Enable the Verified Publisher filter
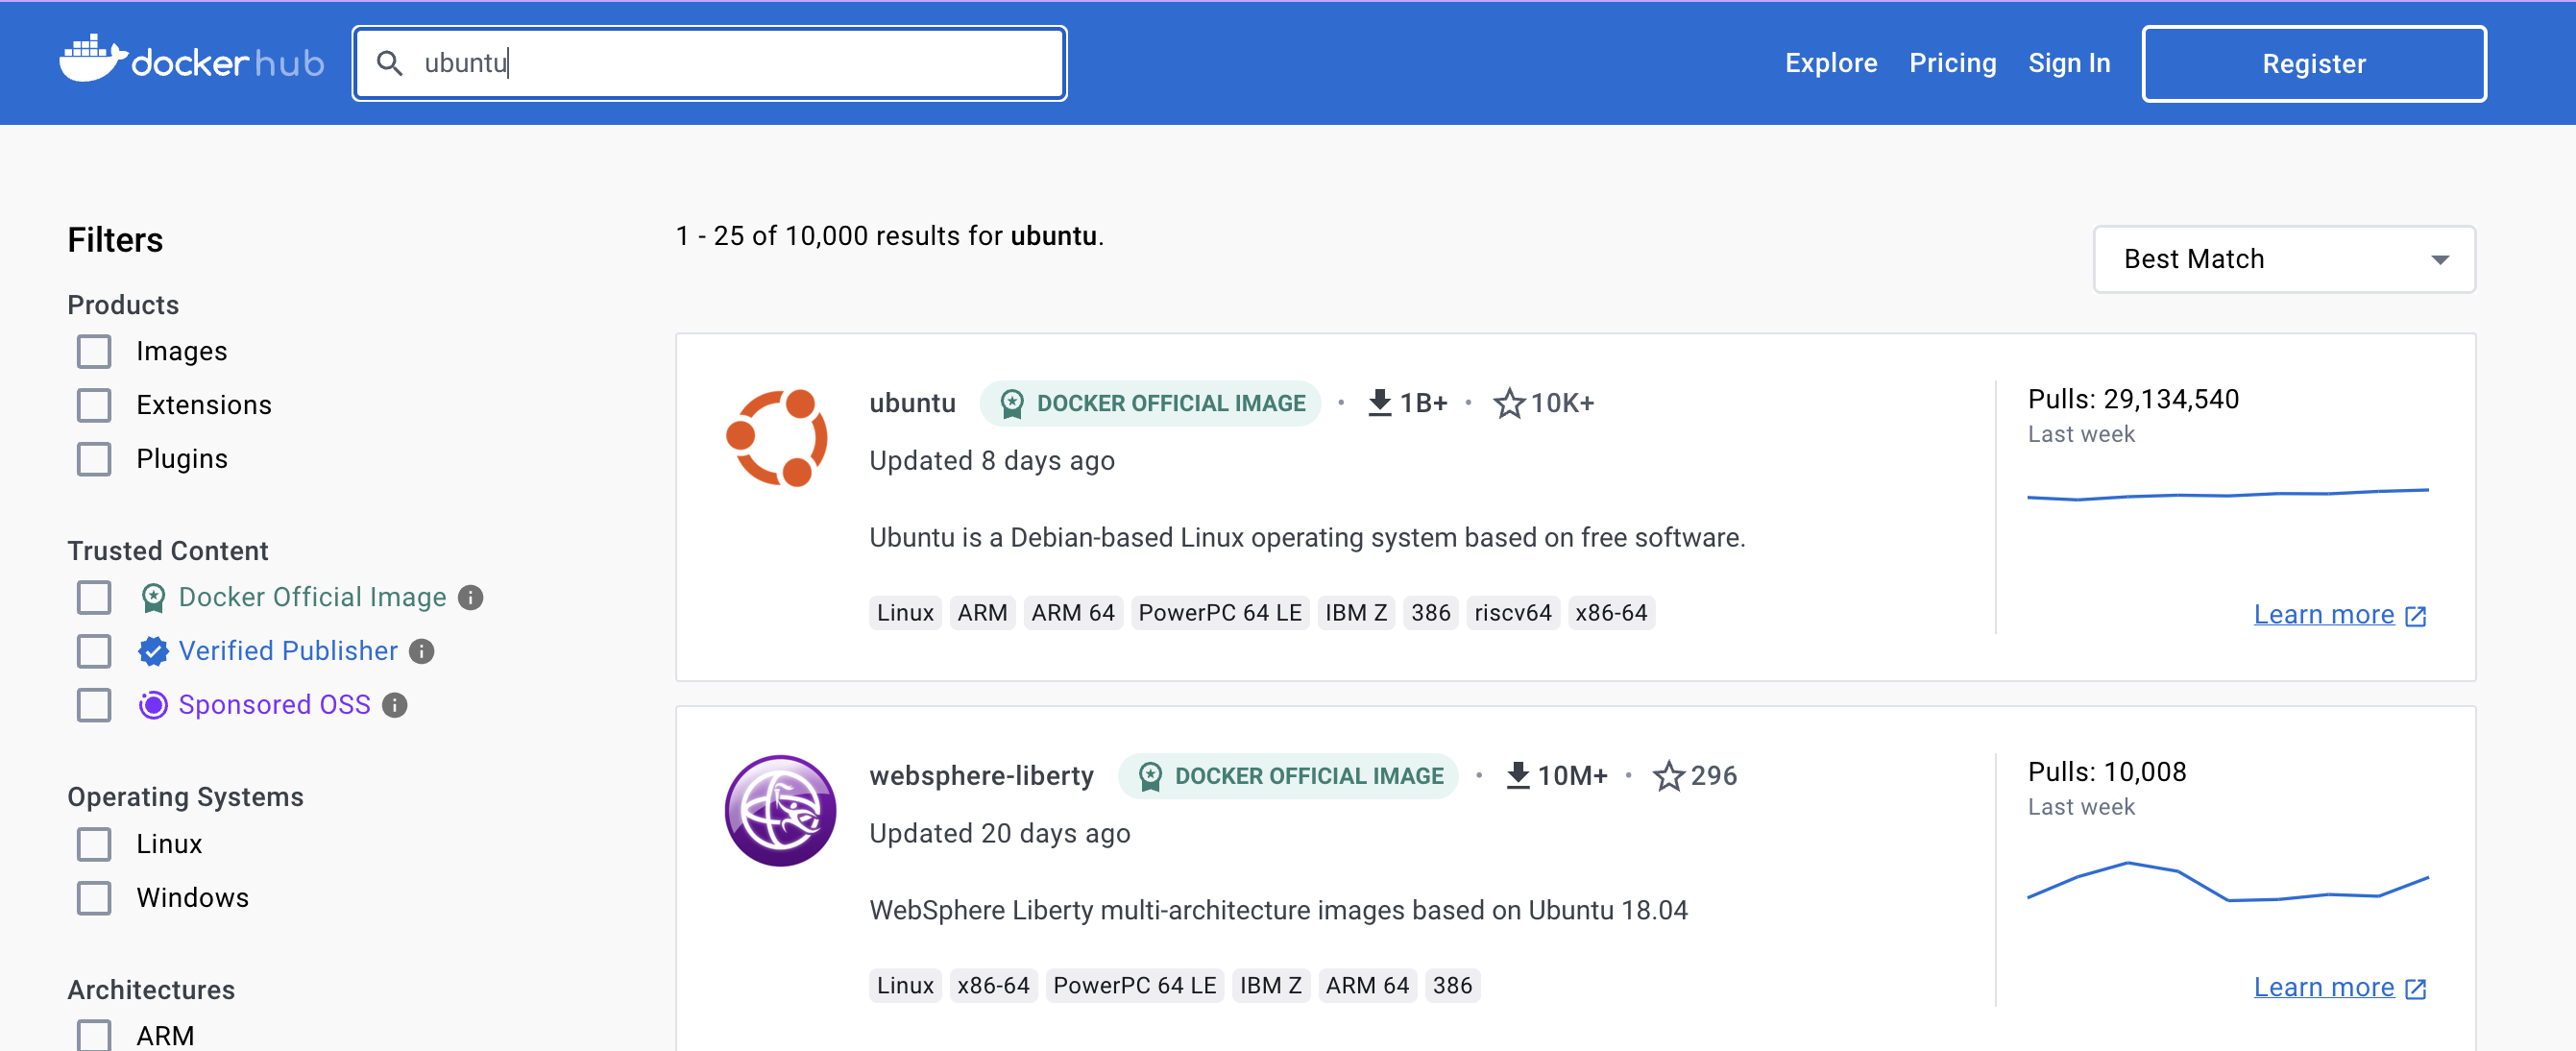This screenshot has width=2576, height=1051. 93,651
